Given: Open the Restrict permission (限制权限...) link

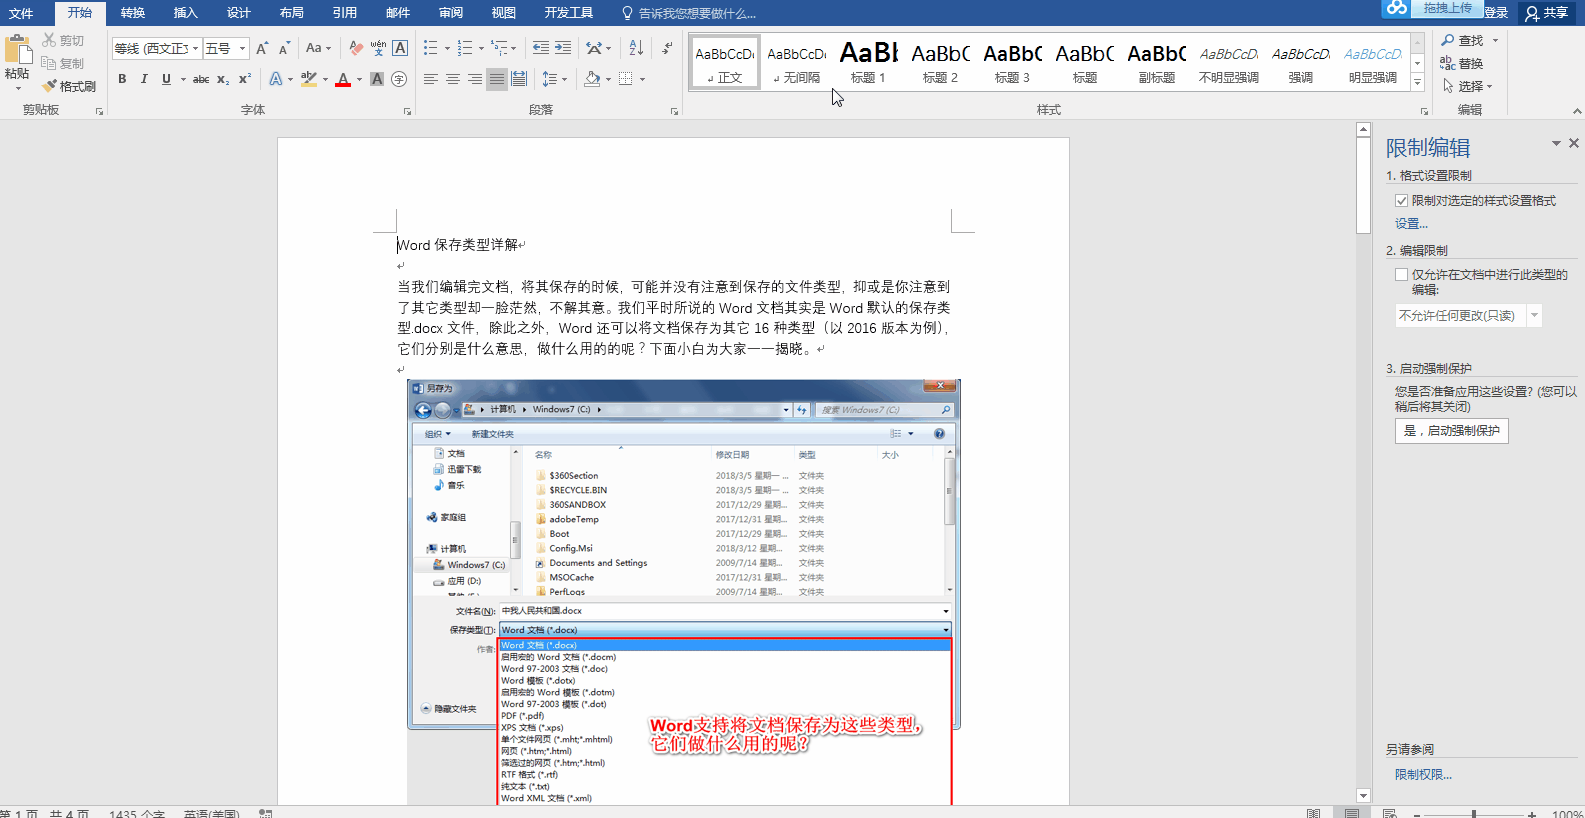Looking at the screenshot, I should tap(1423, 775).
